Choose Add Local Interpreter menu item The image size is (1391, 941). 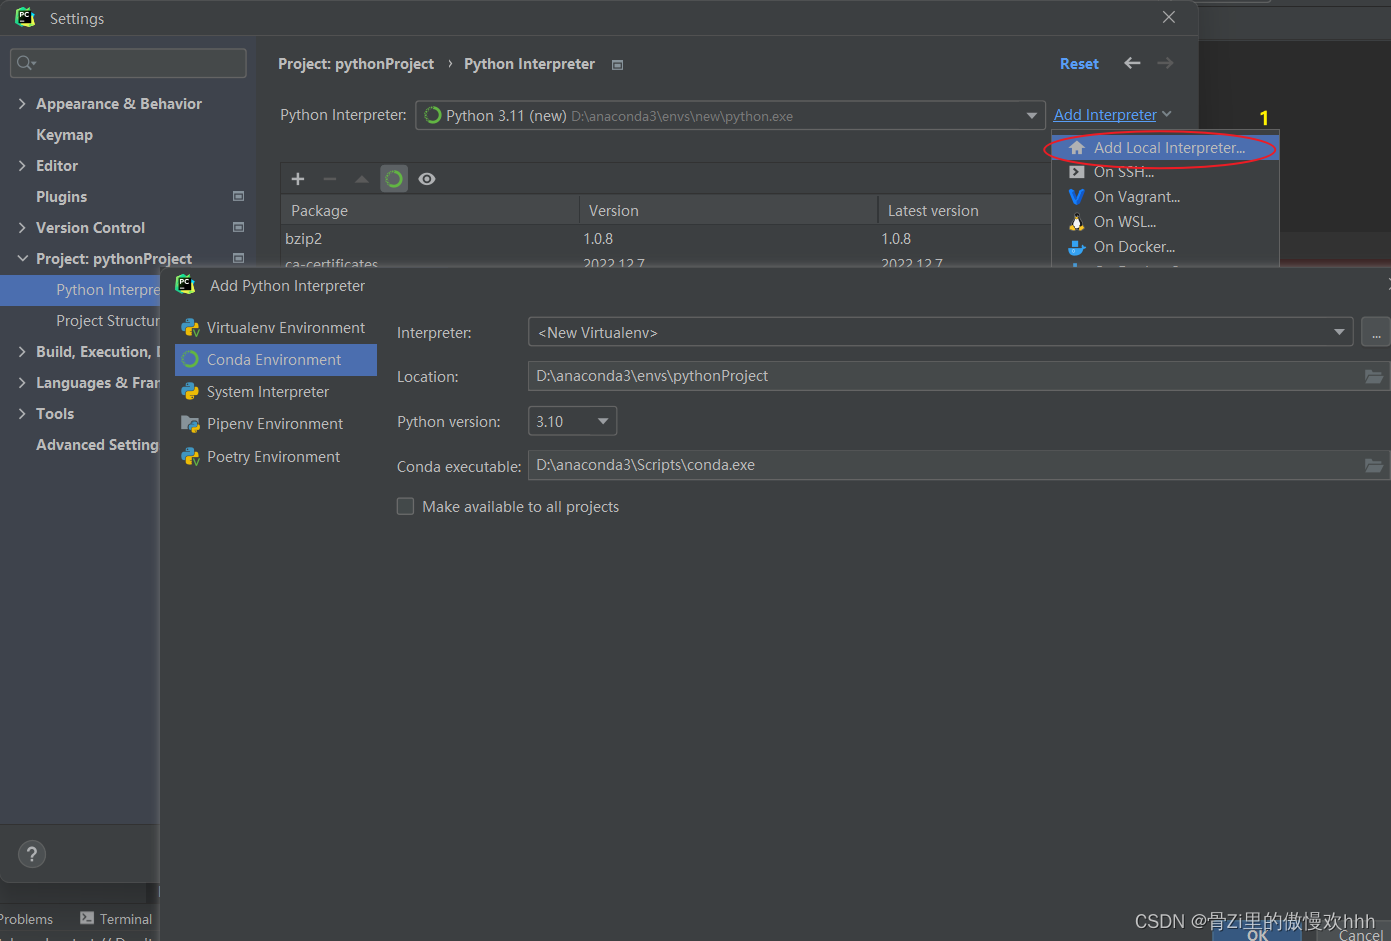tap(1165, 148)
